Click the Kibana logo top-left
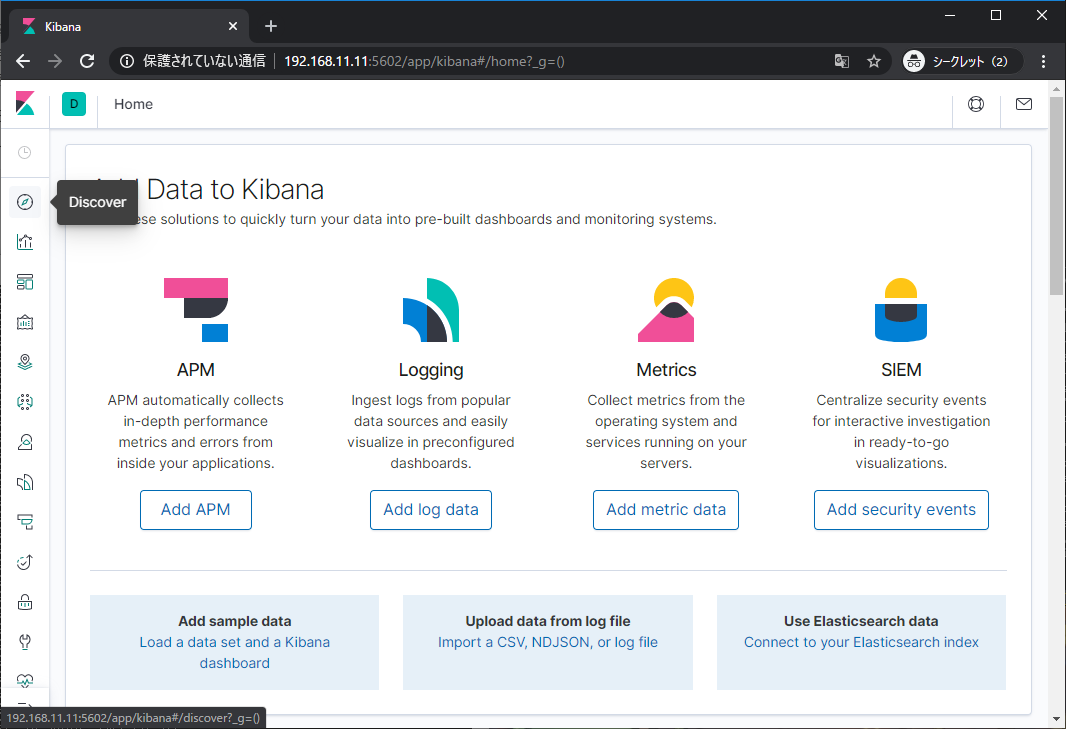1066x729 pixels. pos(24,103)
